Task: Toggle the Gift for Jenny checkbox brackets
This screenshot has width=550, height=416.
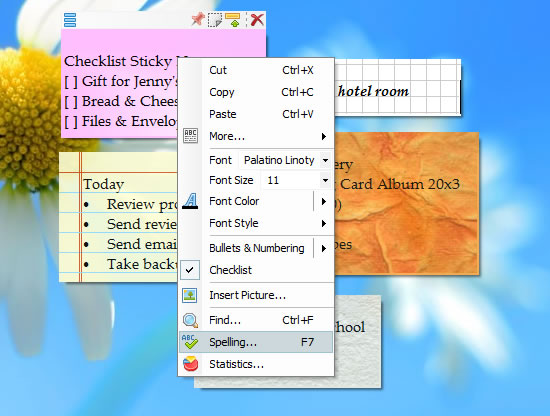Action: click(71, 82)
